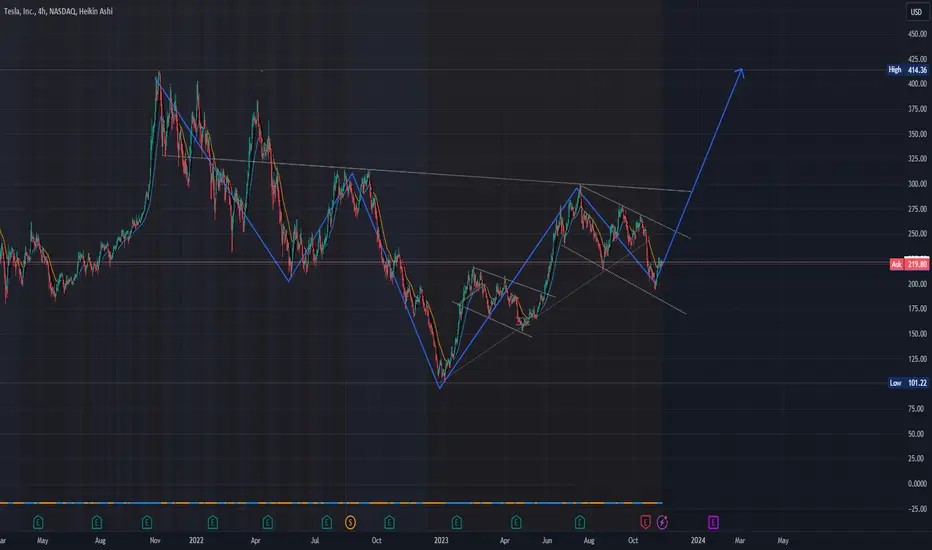Click the Jun label on time axis
Screen dimensions: 932x550
(x=547, y=540)
